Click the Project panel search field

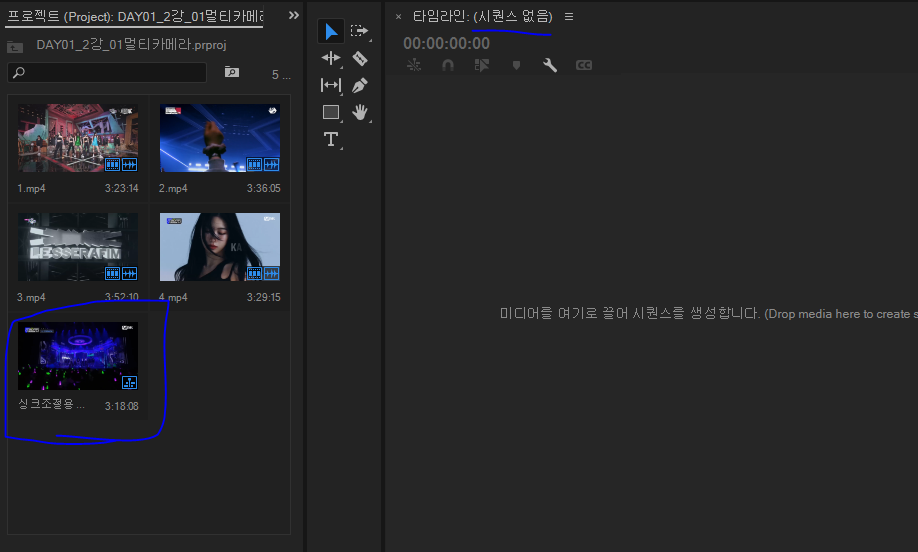click(x=107, y=73)
